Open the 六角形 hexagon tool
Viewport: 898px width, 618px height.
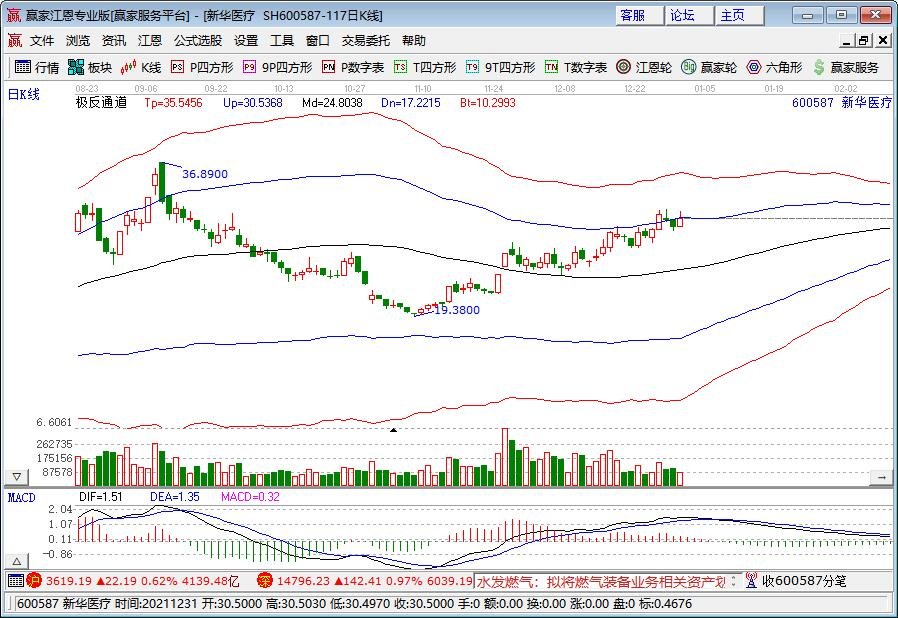(x=774, y=68)
